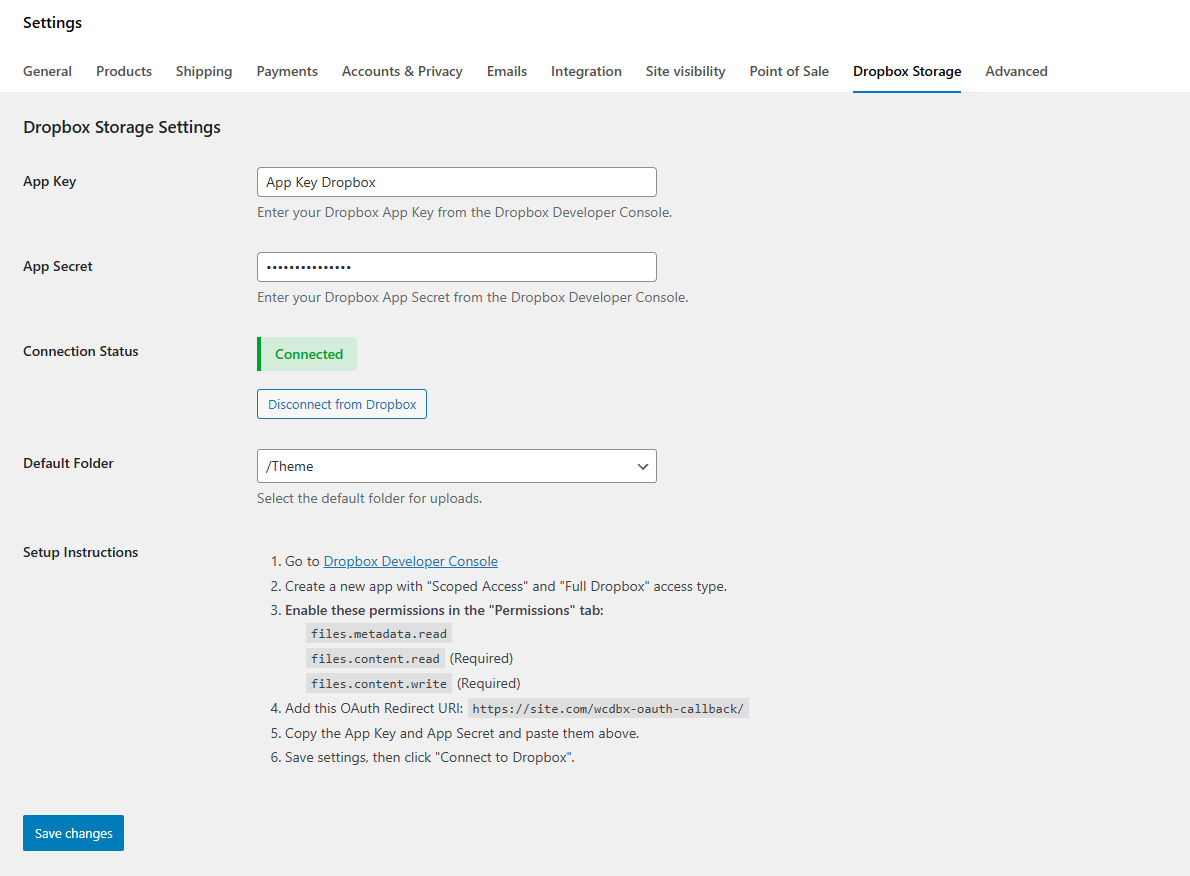Open the Integration tab
The image size is (1190, 876).
pyautogui.click(x=586, y=71)
